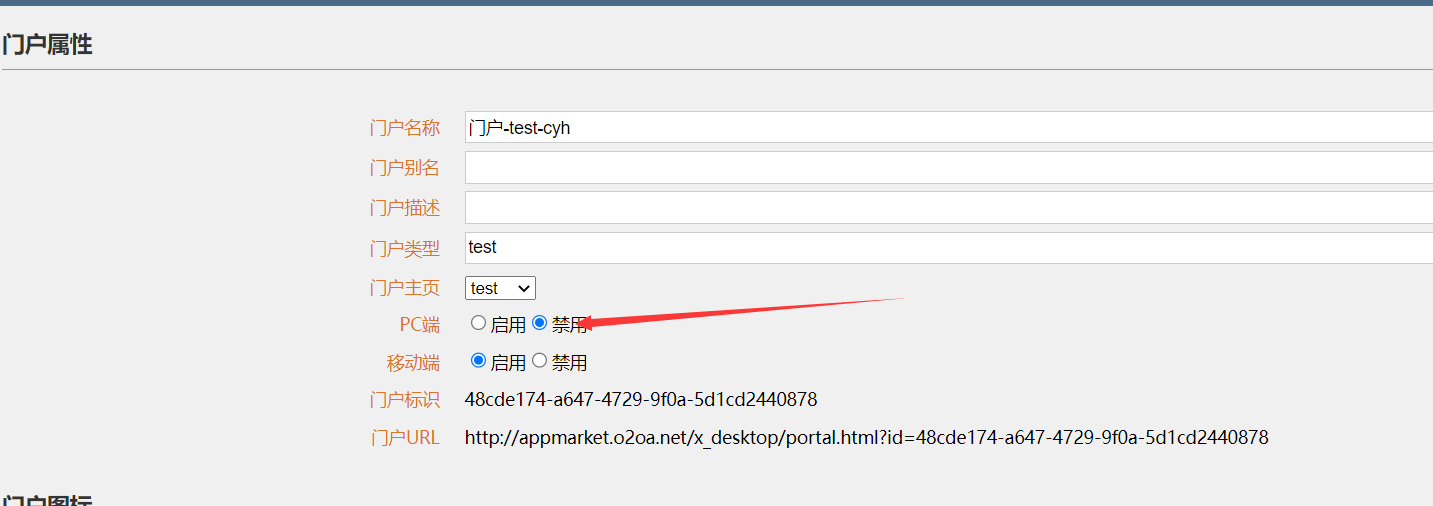Click the 门户标识 ID value text
Screen dimensions: 1433x506
641,400
